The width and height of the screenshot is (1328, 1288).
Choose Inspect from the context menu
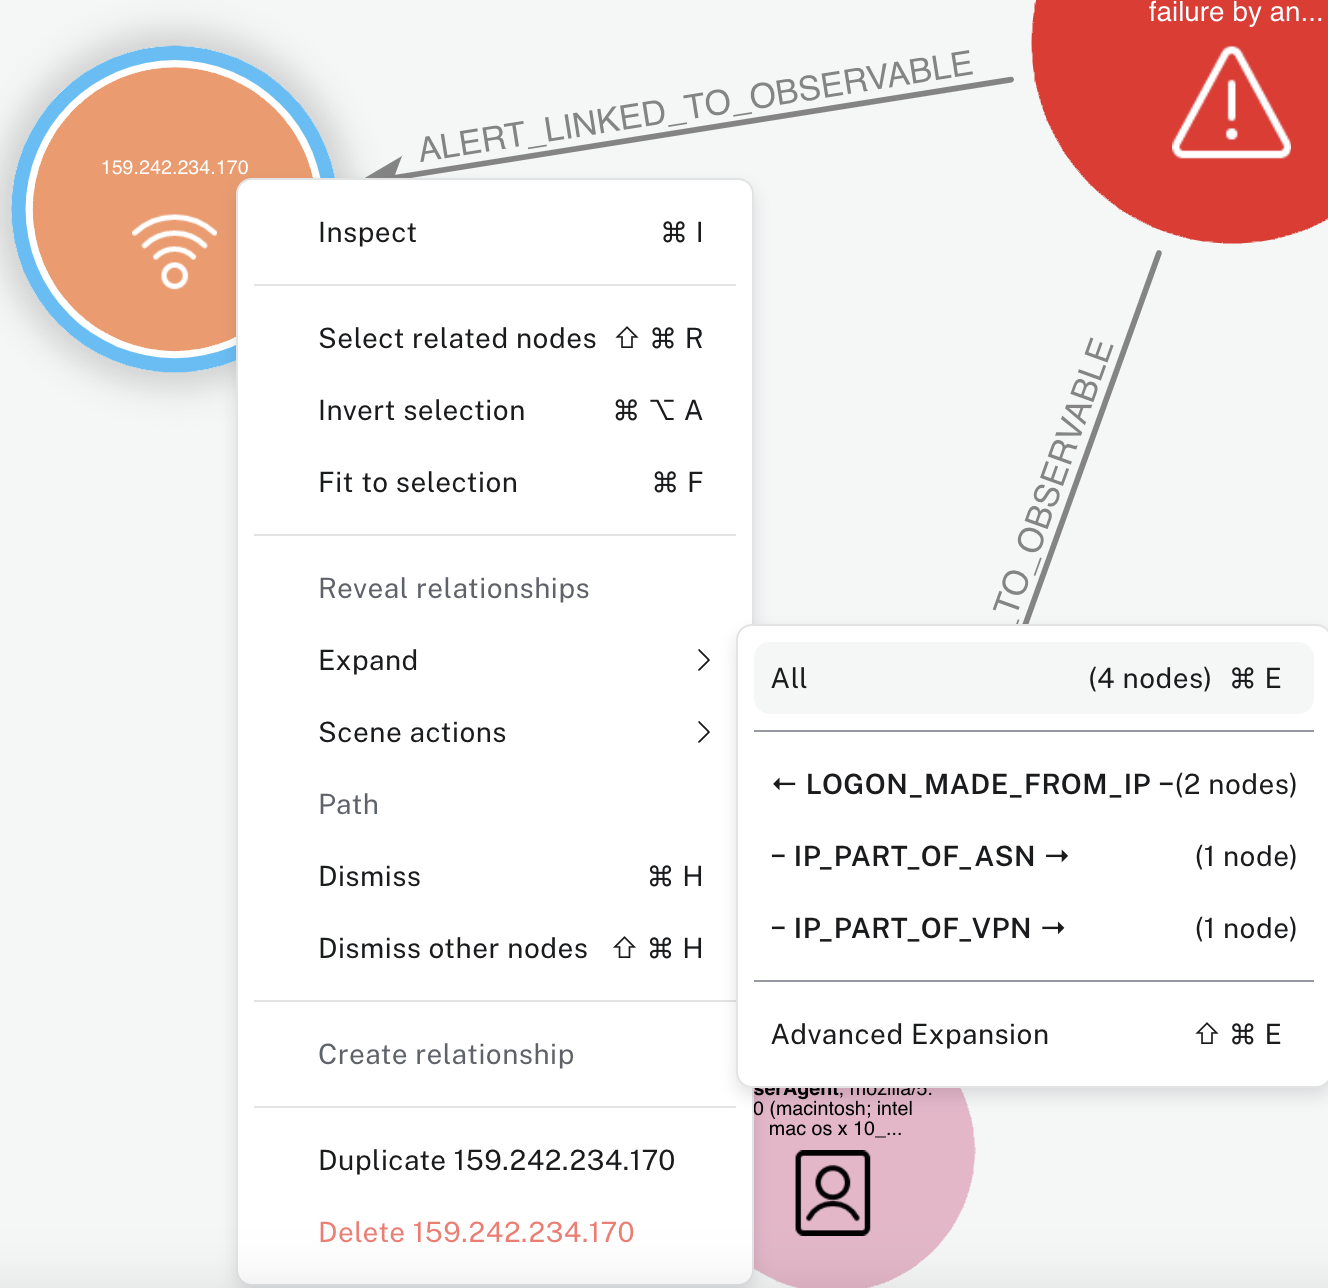(367, 232)
